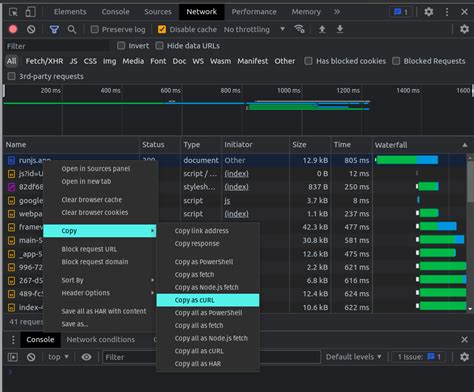Open the network search magnifier
474x392 pixels.
[72, 29]
